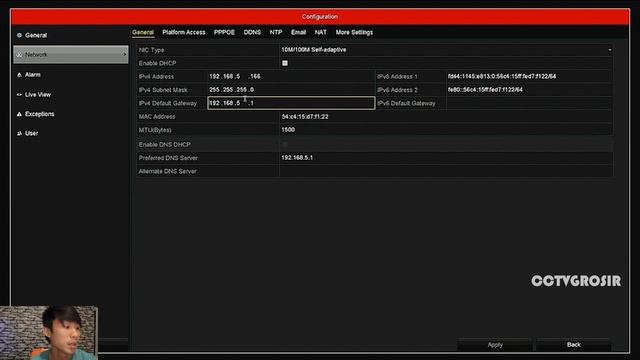The height and width of the screenshot is (360, 640).
Task: Click the Preferred DNS Server field
Action: tap(446, 158)
